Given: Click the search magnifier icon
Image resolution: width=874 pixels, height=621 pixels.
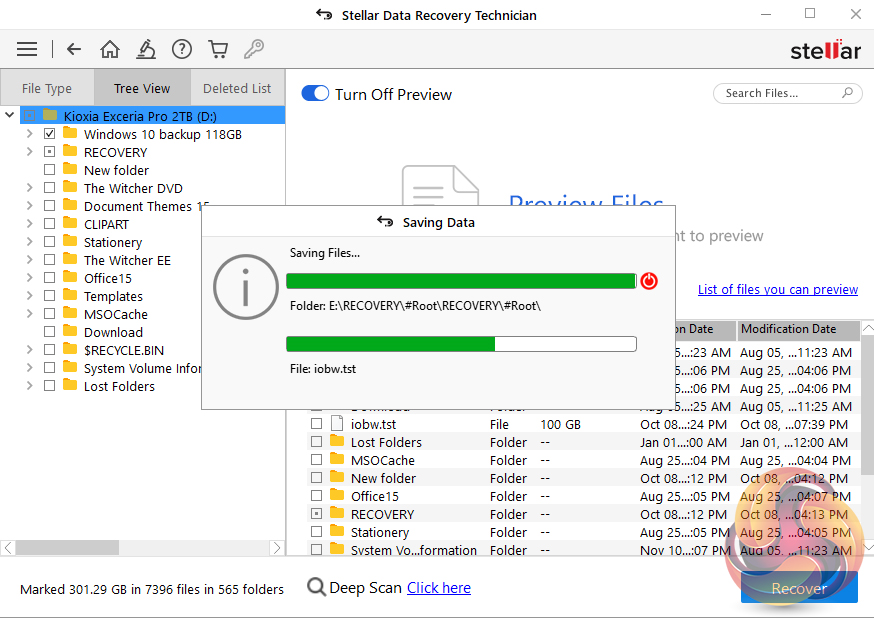Looking at the screenshot, I should tap(847, 93).
